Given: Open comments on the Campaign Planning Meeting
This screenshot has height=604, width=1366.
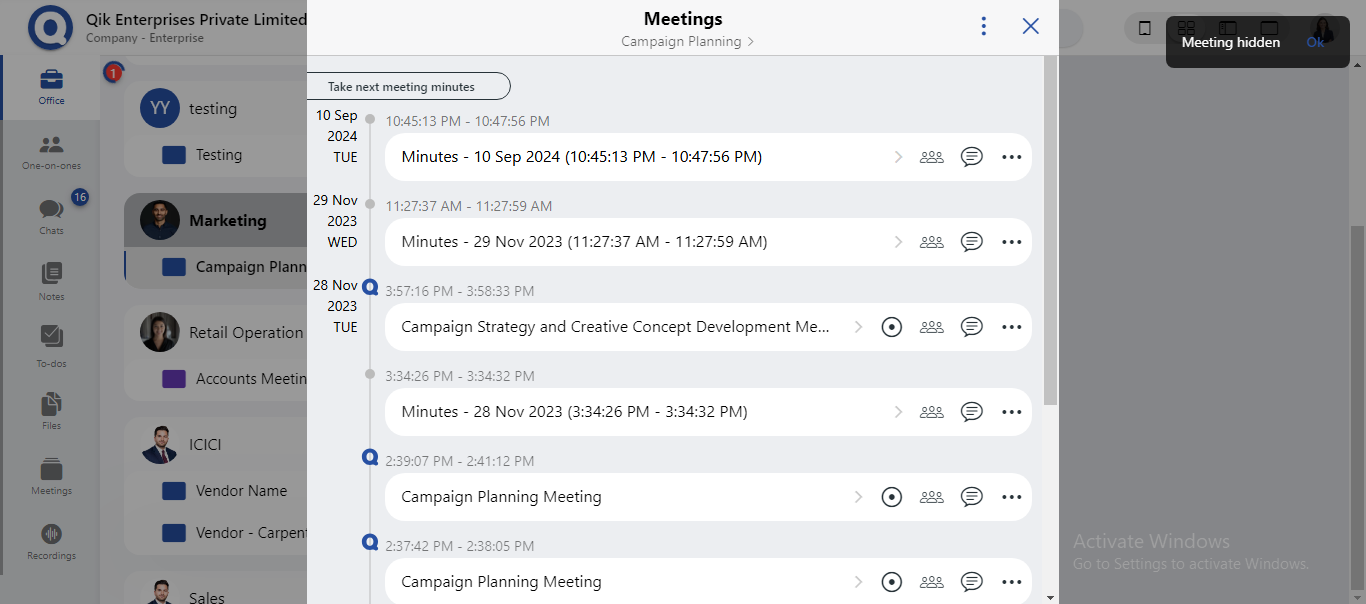Looking at the screenshot, I should point(971,496).
